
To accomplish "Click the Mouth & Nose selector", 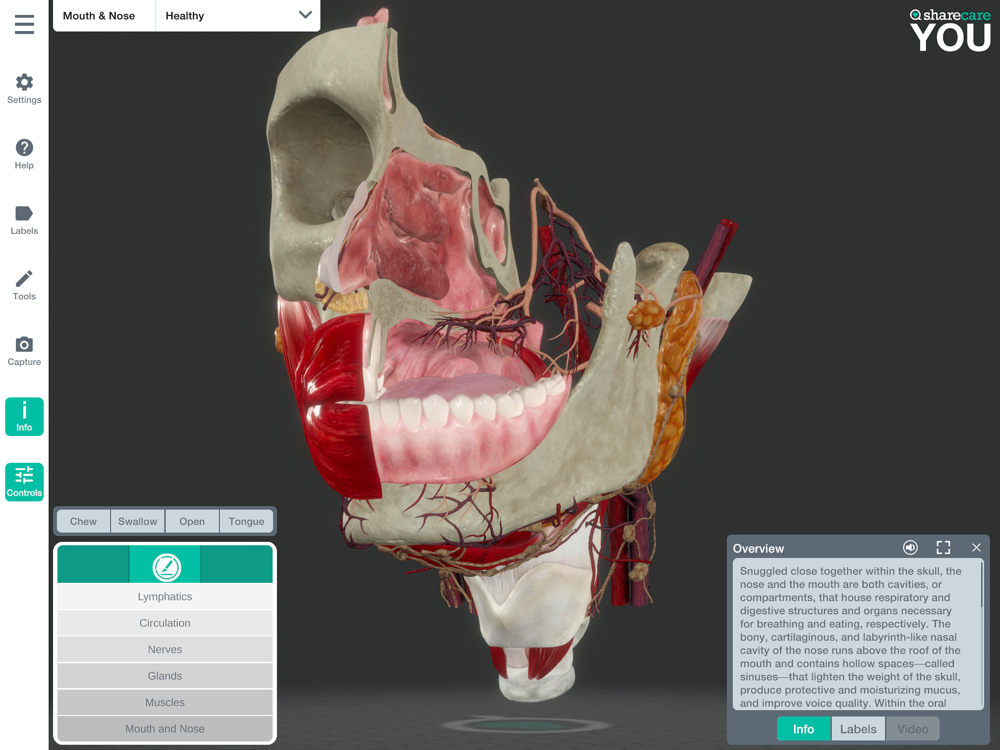I will [104, 15].
